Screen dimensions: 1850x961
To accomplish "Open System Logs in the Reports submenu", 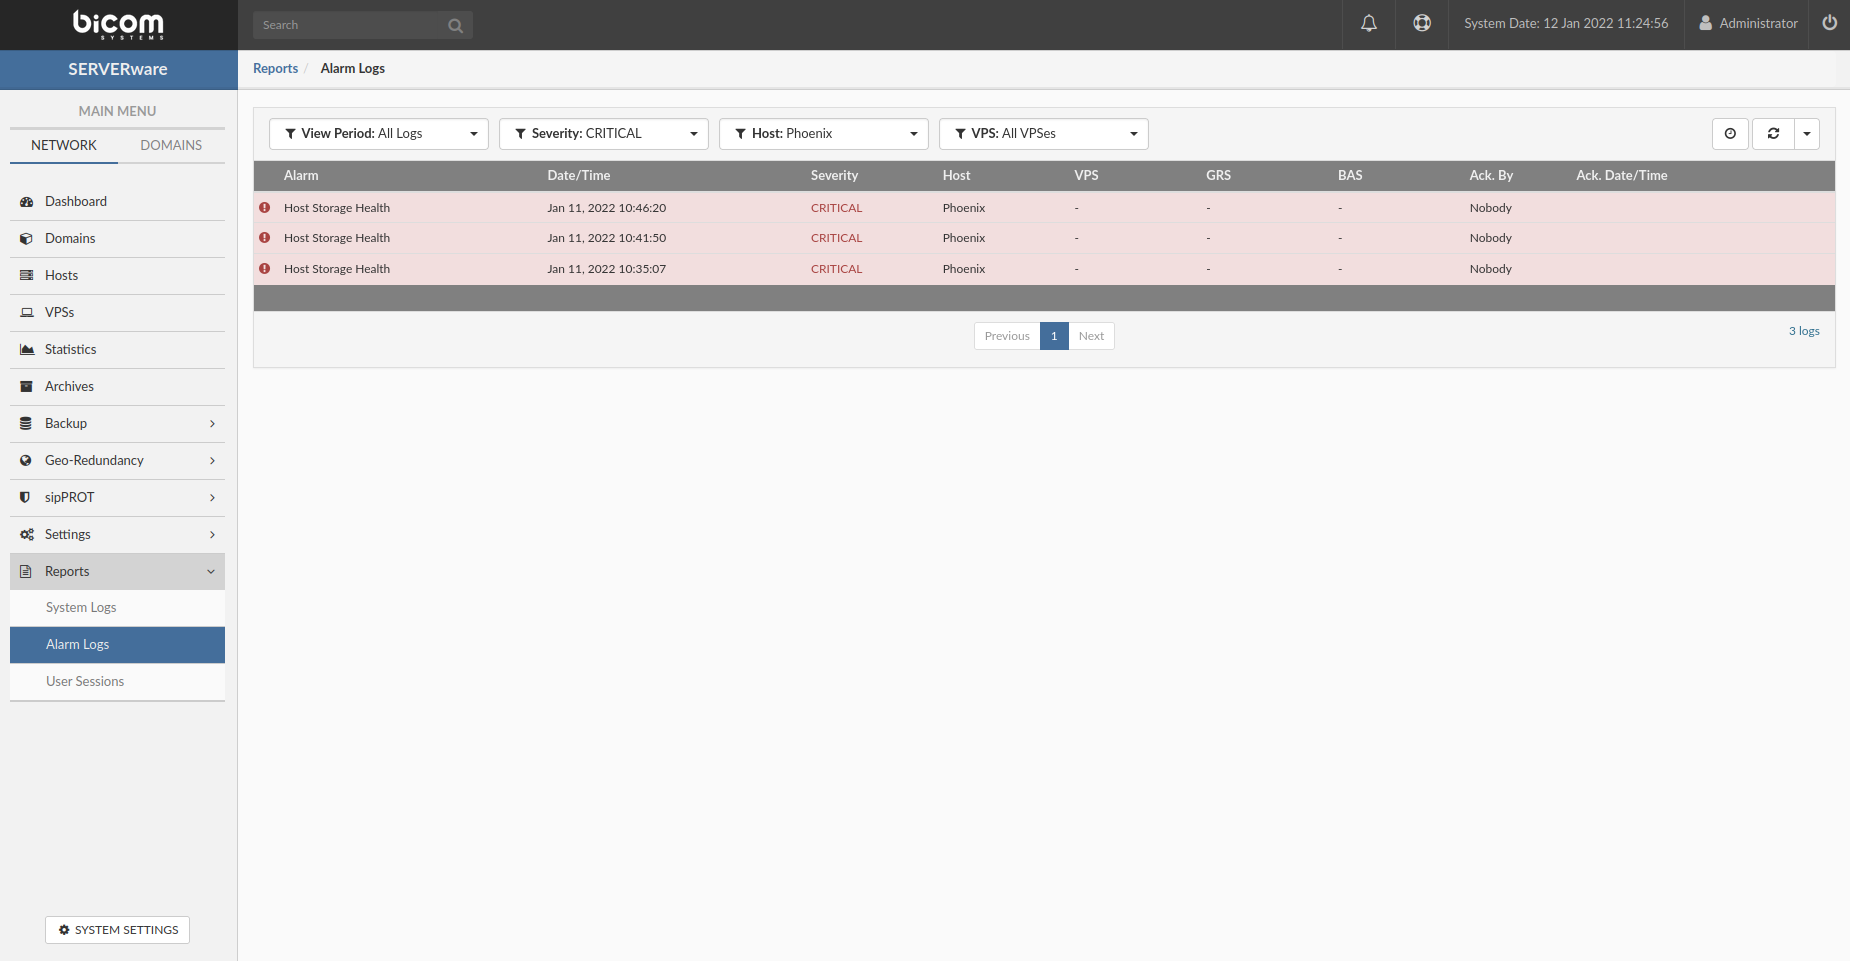I will pyautogui.click(x=81, y=608).
